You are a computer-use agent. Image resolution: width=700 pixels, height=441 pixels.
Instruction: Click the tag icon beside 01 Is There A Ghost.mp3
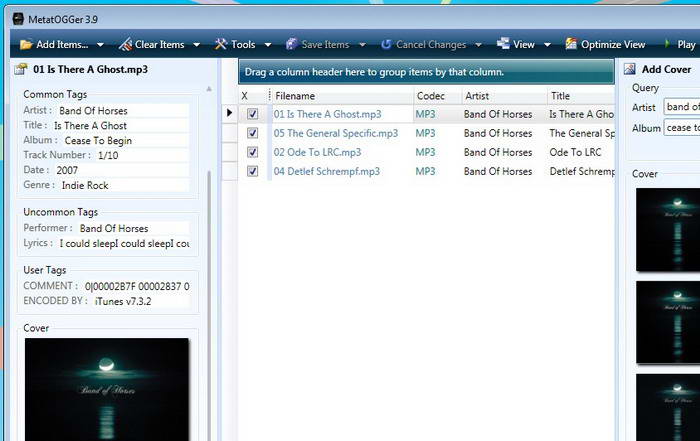[x=21, y=69]
